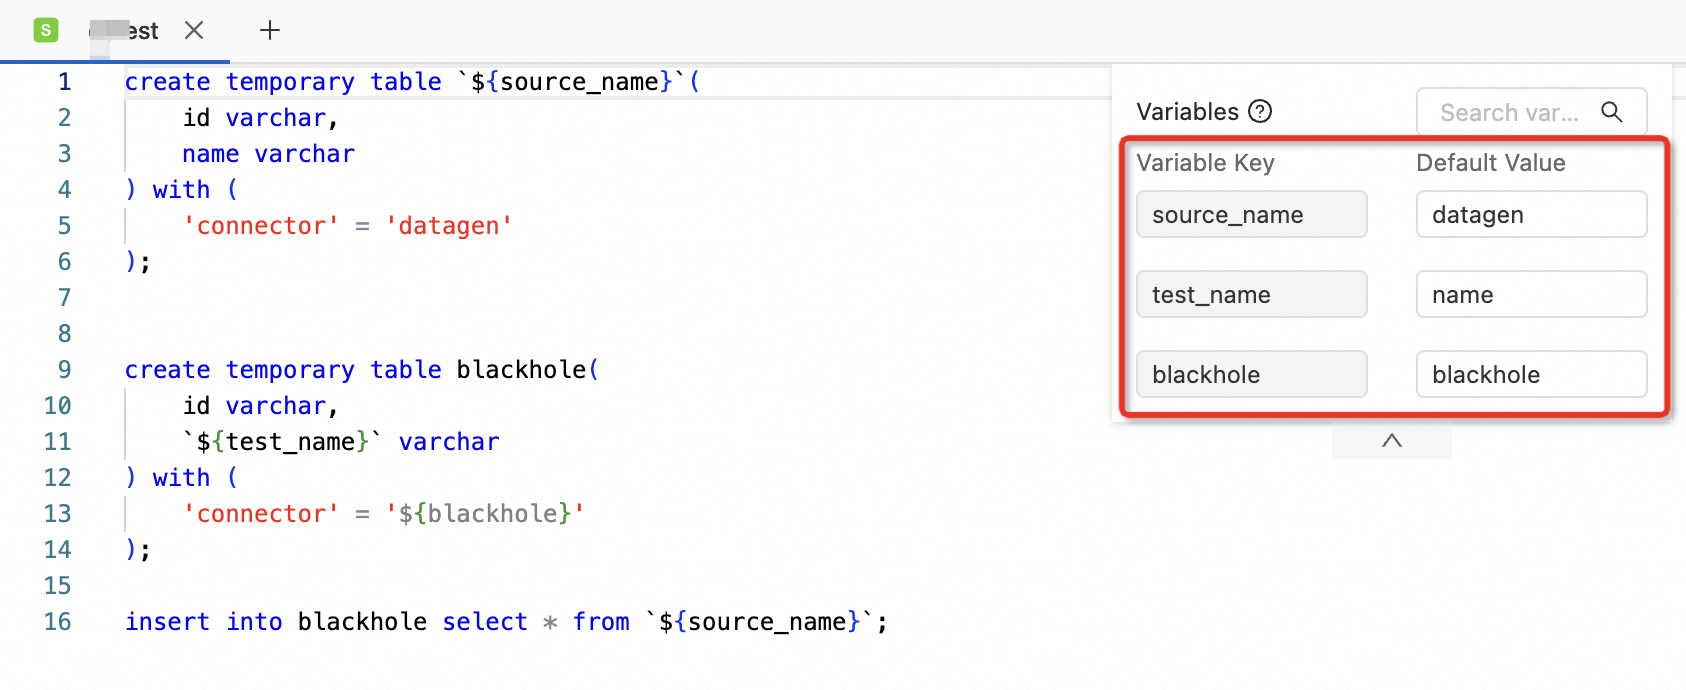The image size is (1686, 690).
Task: Click ${source_name} in the line 16 select statement
Action: tap(760, 621)
